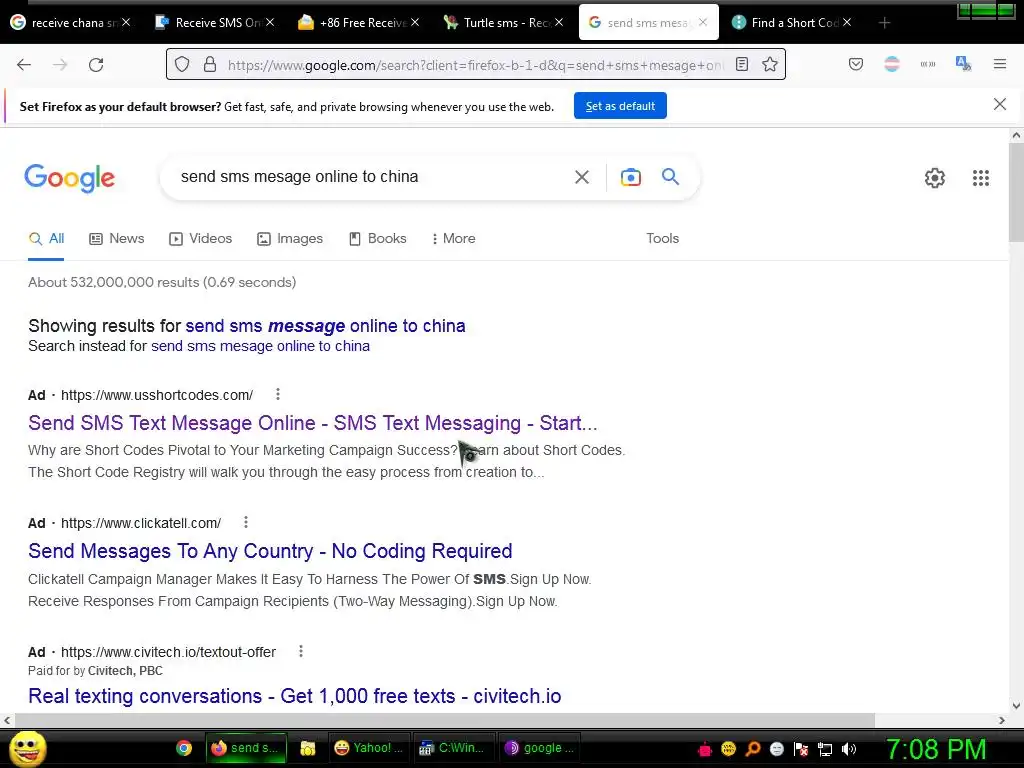The height and width of the screenshot is (768, 1024).
Task: Close the Find a Short Code tab
Action: pyautogui.click(x=846, y=22)
